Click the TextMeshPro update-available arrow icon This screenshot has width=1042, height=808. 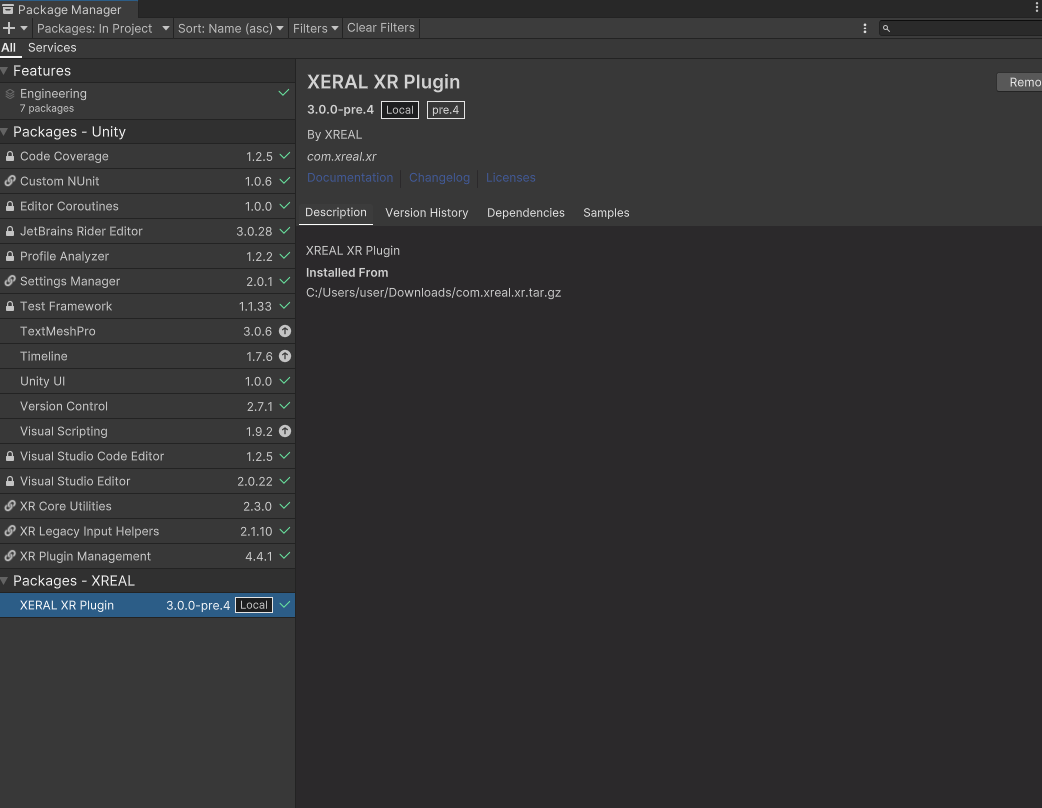click(x=284, y=331)
